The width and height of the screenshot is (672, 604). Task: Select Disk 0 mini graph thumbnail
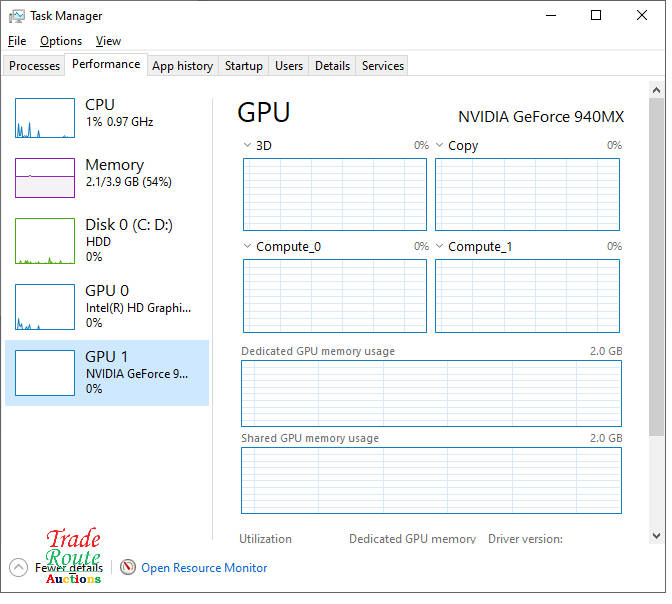(x=45, y=241)
